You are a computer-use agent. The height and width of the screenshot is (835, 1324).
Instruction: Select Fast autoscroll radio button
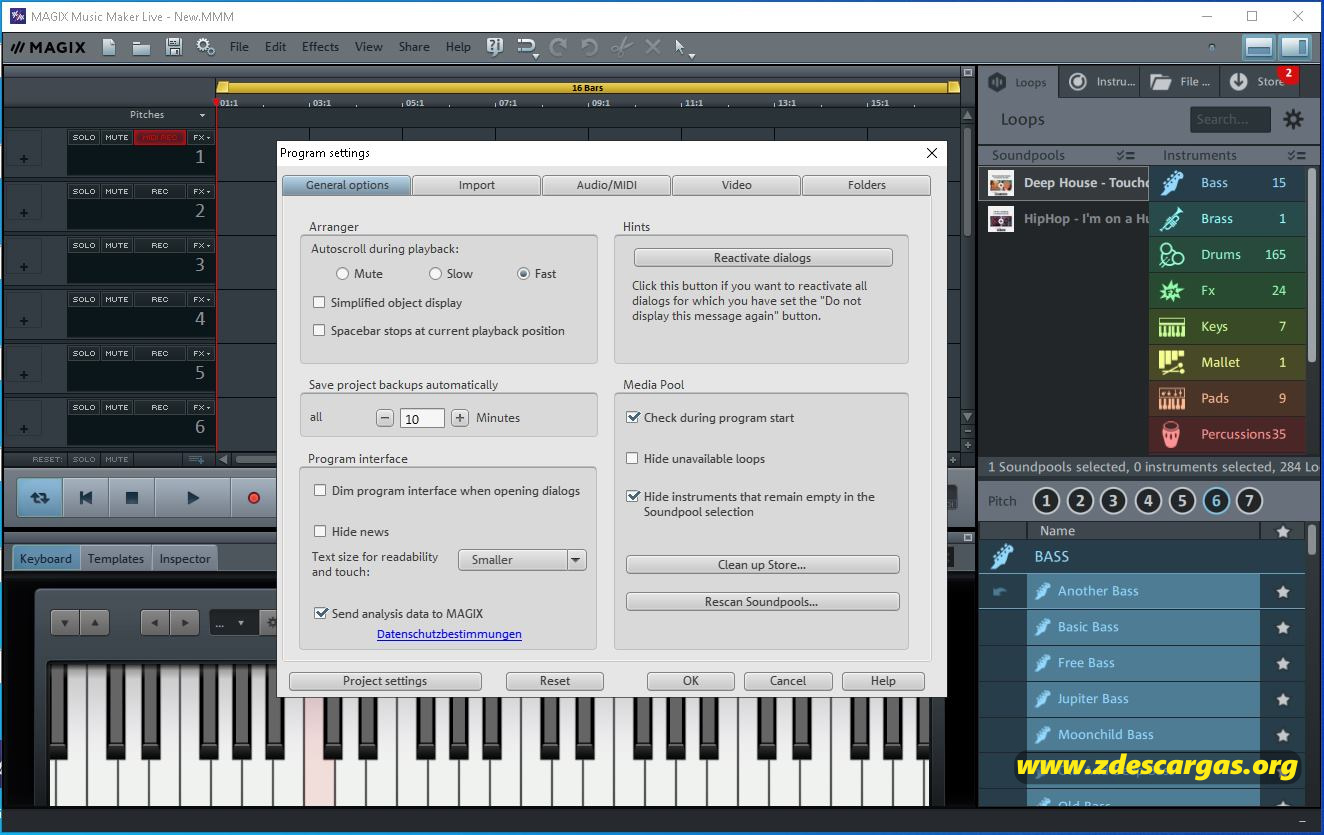(523, 274)
